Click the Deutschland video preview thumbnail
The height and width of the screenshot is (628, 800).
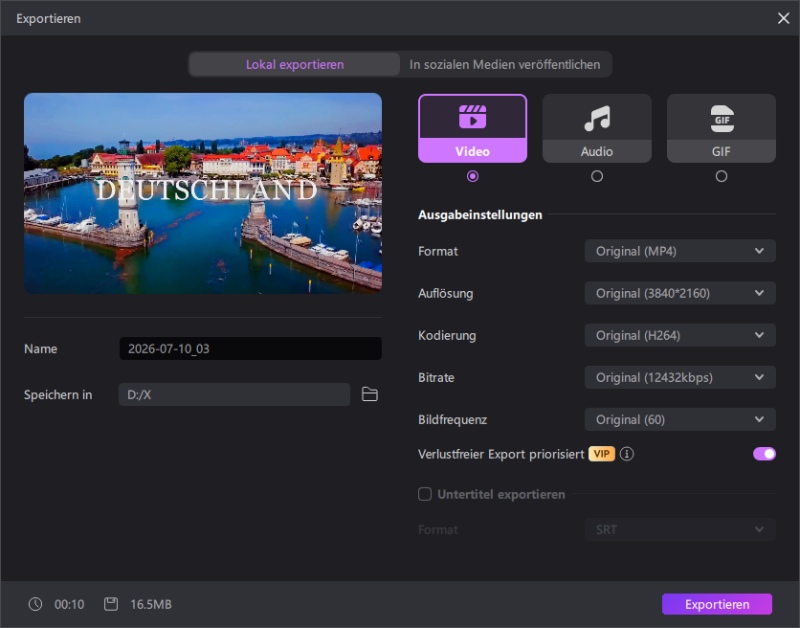point(203,193)
